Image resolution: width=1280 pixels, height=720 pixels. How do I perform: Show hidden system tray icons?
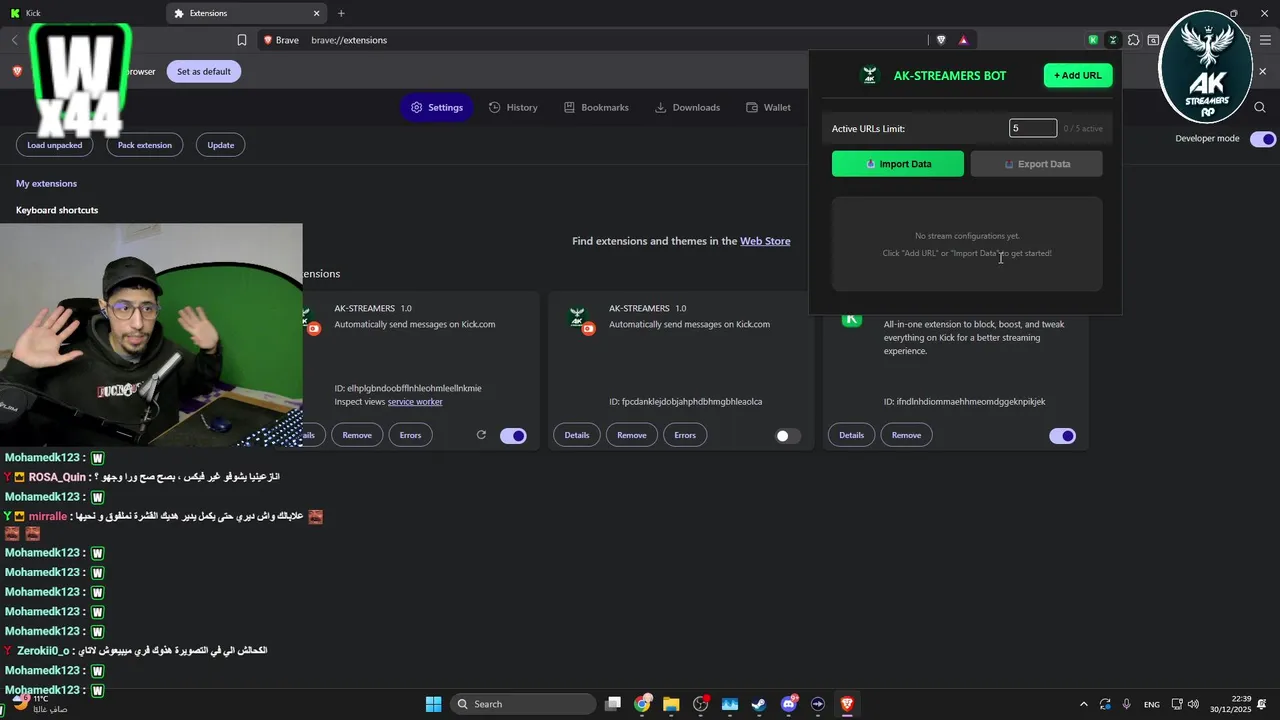tap(1084, 704)
